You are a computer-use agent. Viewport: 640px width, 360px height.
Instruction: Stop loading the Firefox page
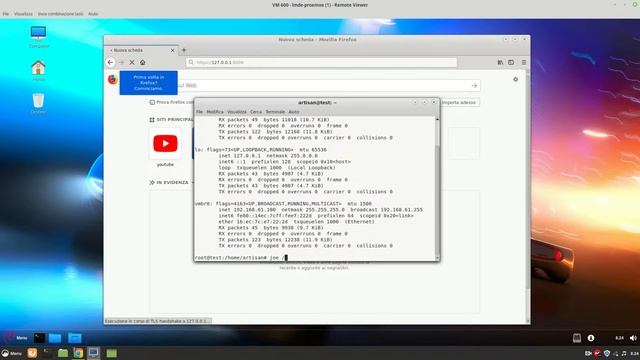coord(132,62)
